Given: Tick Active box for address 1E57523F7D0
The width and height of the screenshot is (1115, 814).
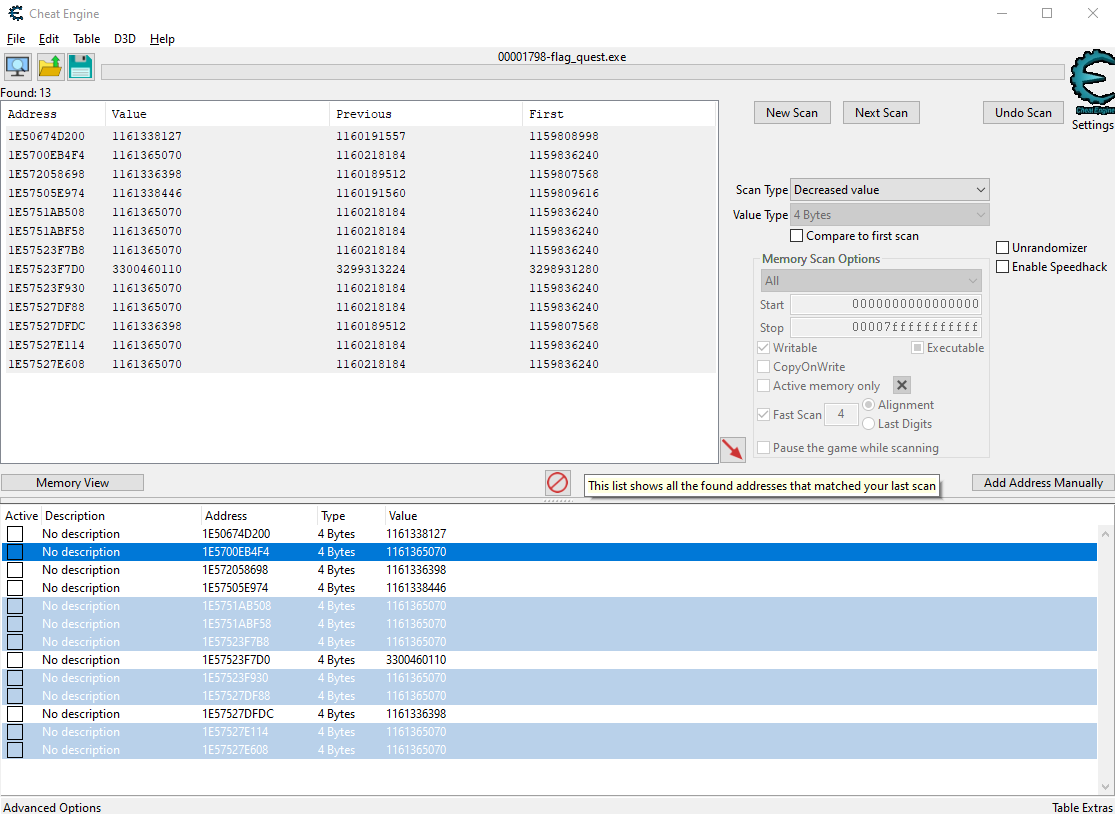Looking at the screenshot, I should coord(15,660).
